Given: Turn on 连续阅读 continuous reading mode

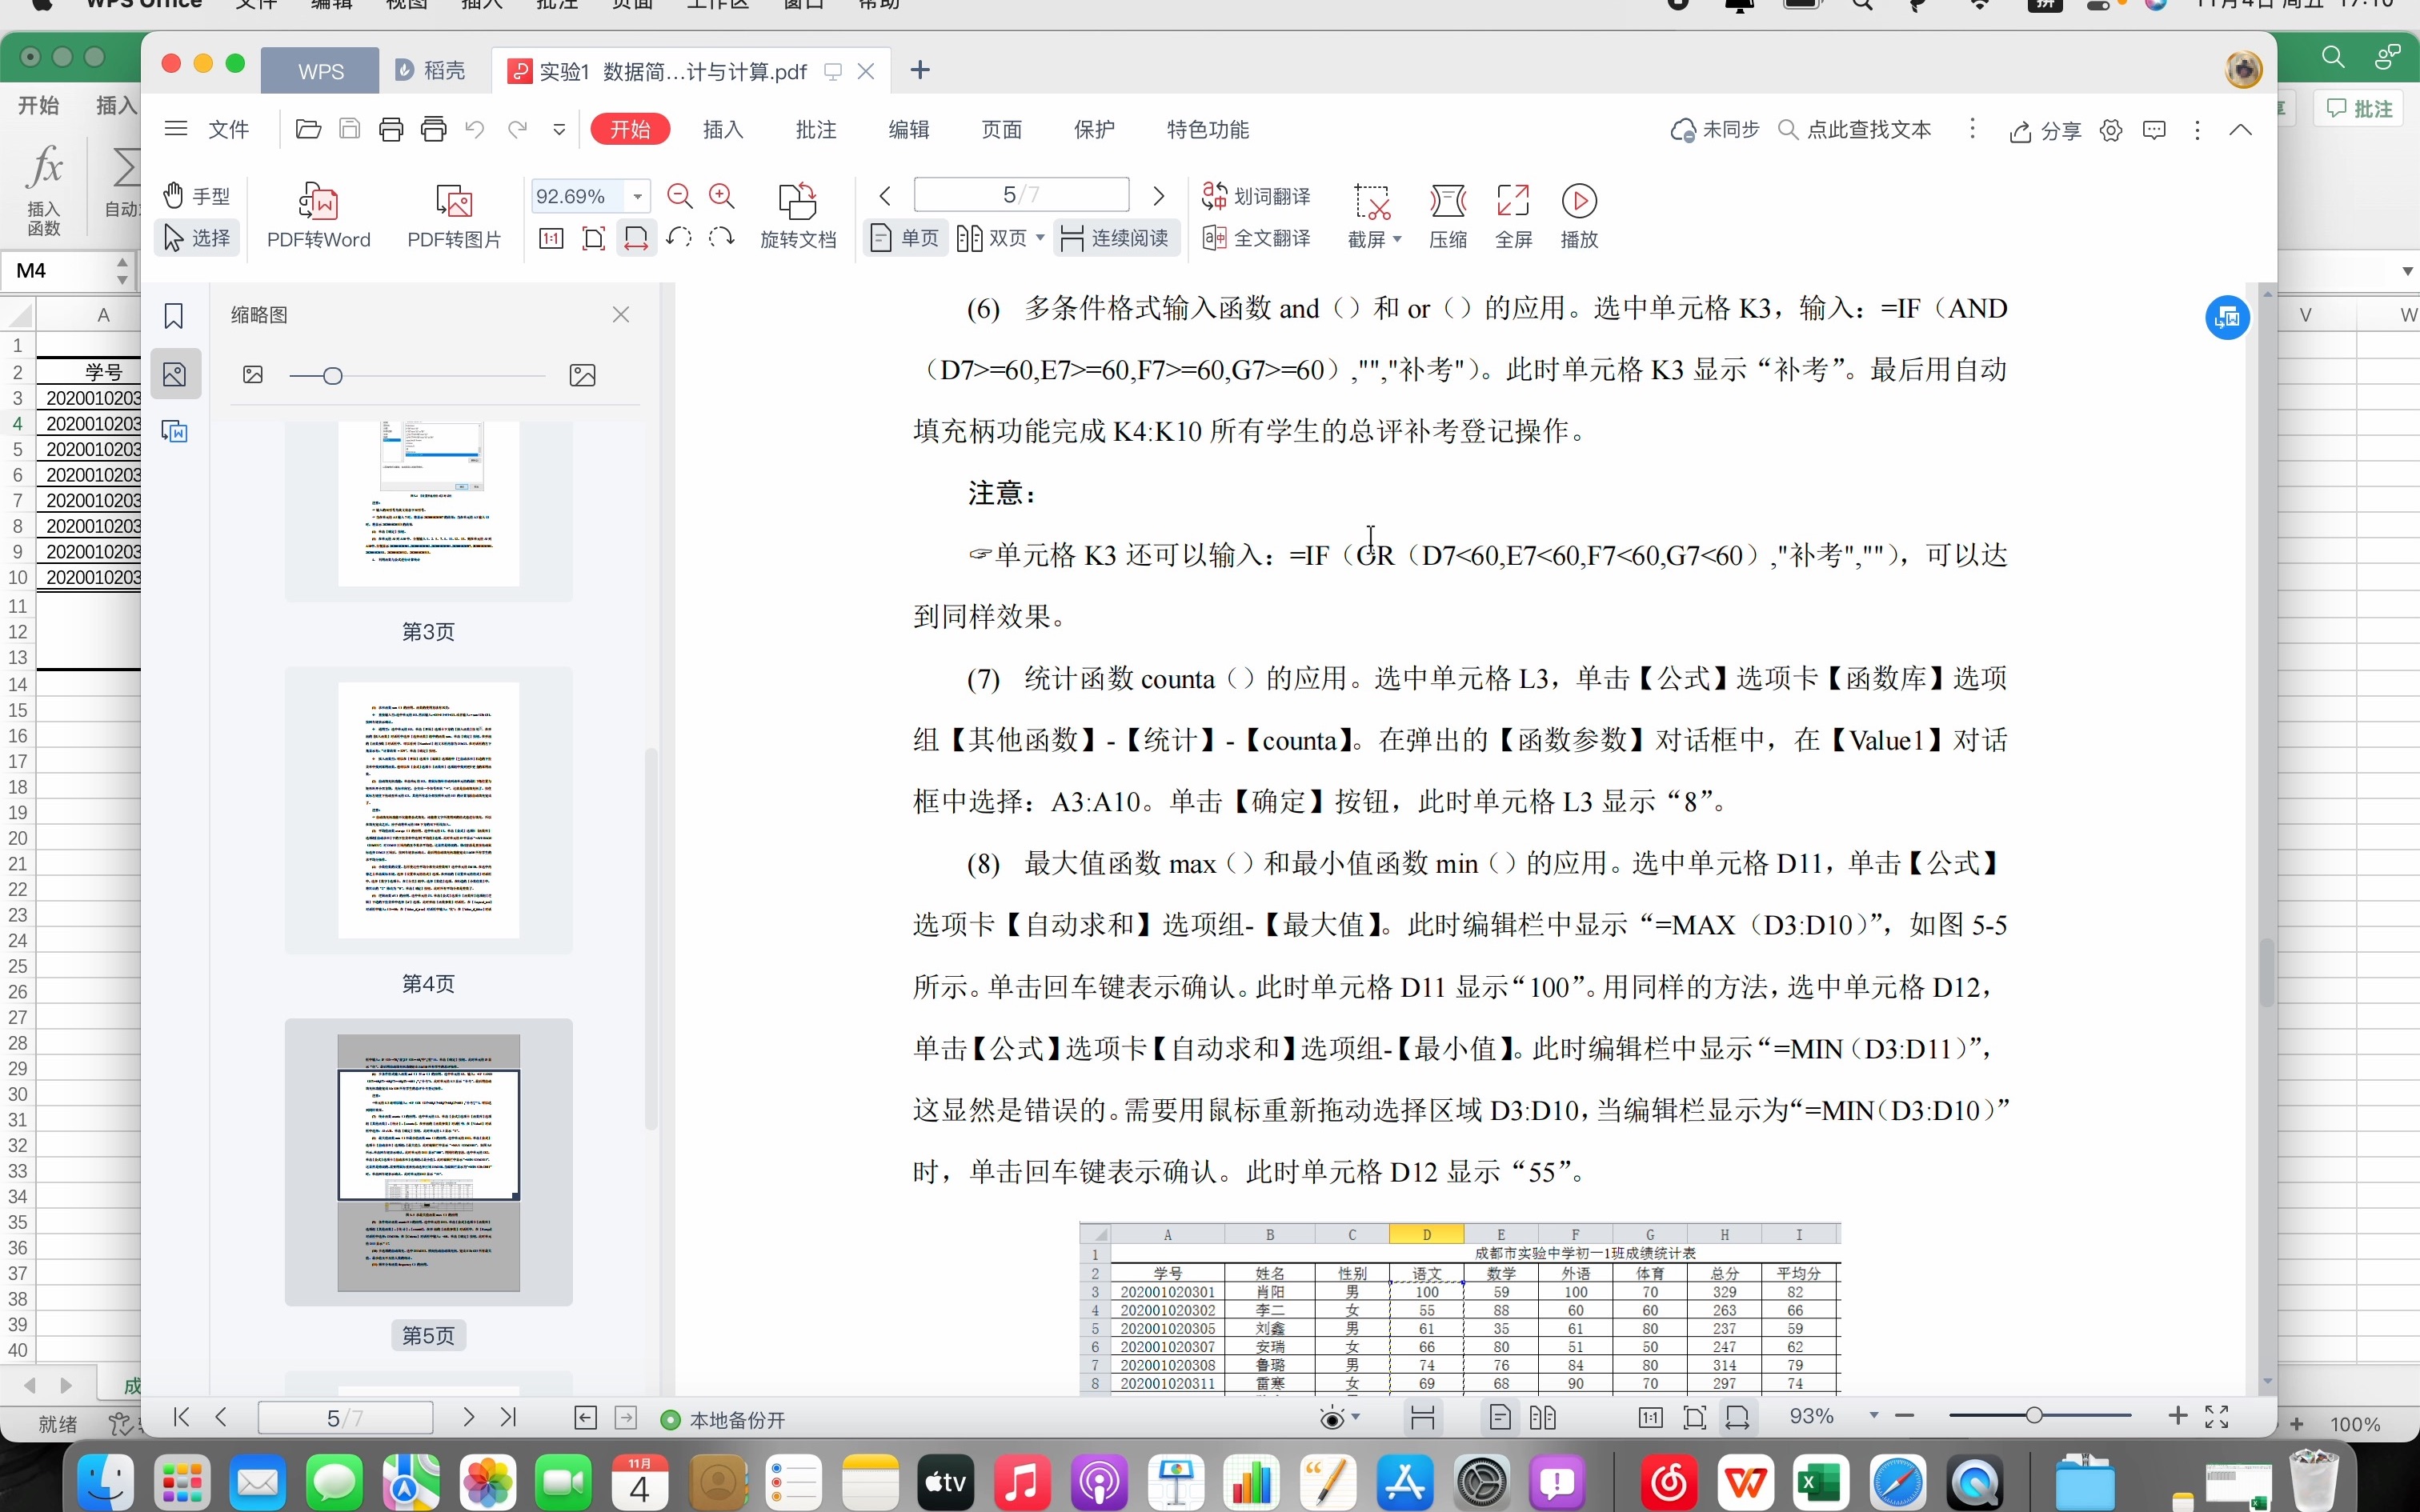Looking at the screenshot, I should 1116,238.
